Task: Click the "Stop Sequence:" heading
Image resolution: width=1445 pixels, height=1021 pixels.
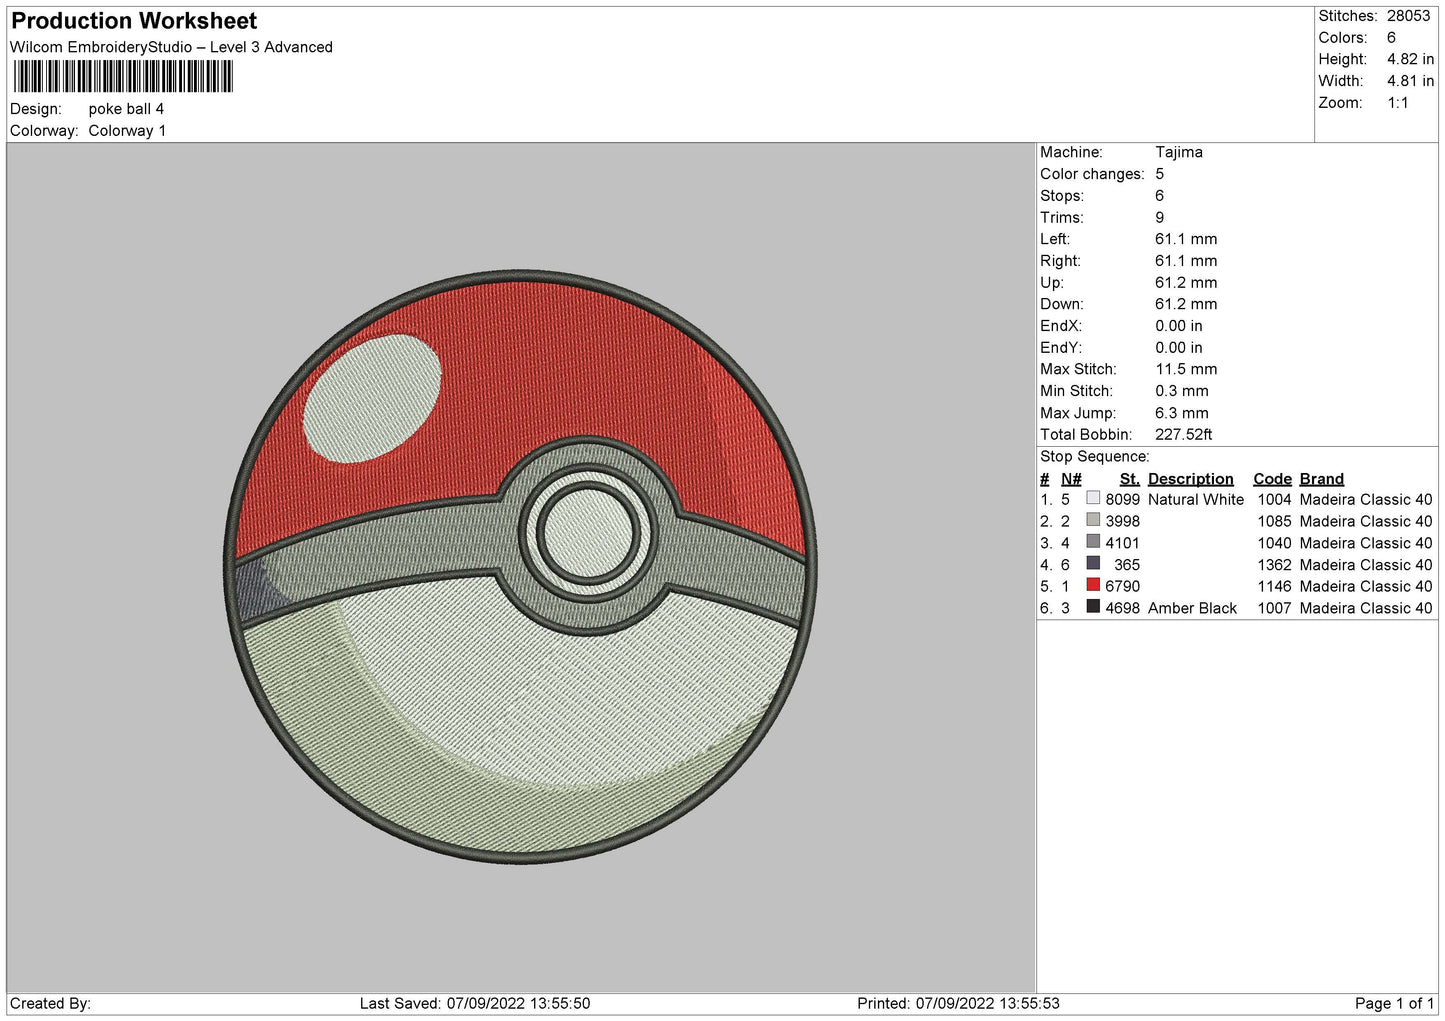Action: [1095, 457]
